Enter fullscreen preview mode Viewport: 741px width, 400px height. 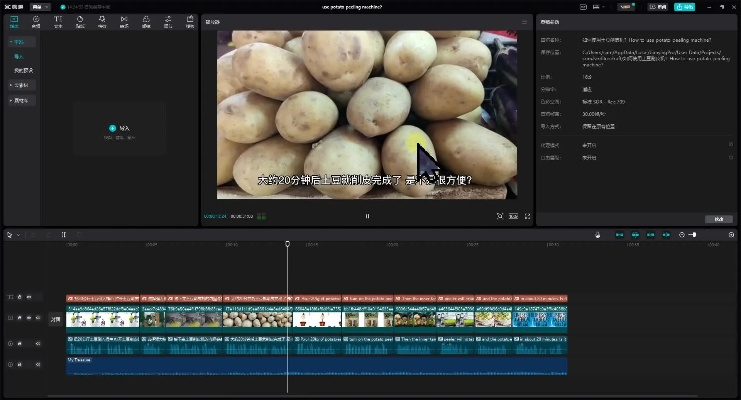525,216
